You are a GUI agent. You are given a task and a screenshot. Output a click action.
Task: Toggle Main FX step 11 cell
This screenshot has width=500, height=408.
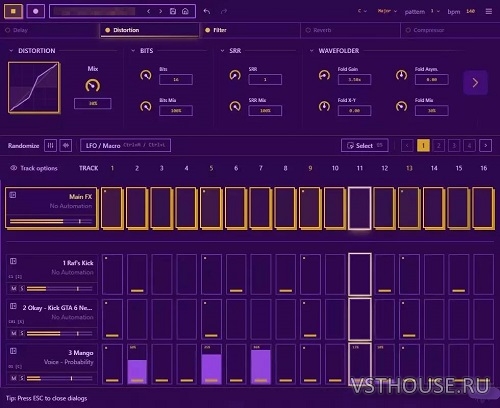(360, 208)
